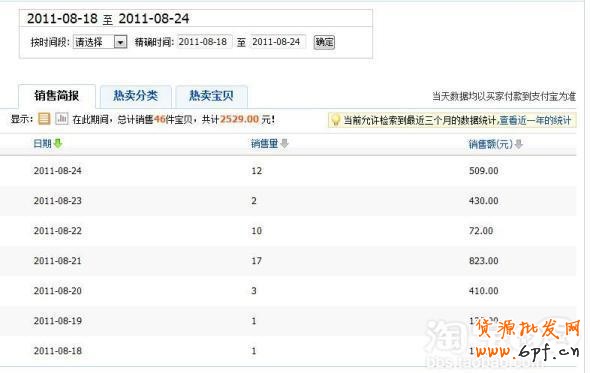
Task: Switch to list table display icon
Action: [x=44, y=119]
